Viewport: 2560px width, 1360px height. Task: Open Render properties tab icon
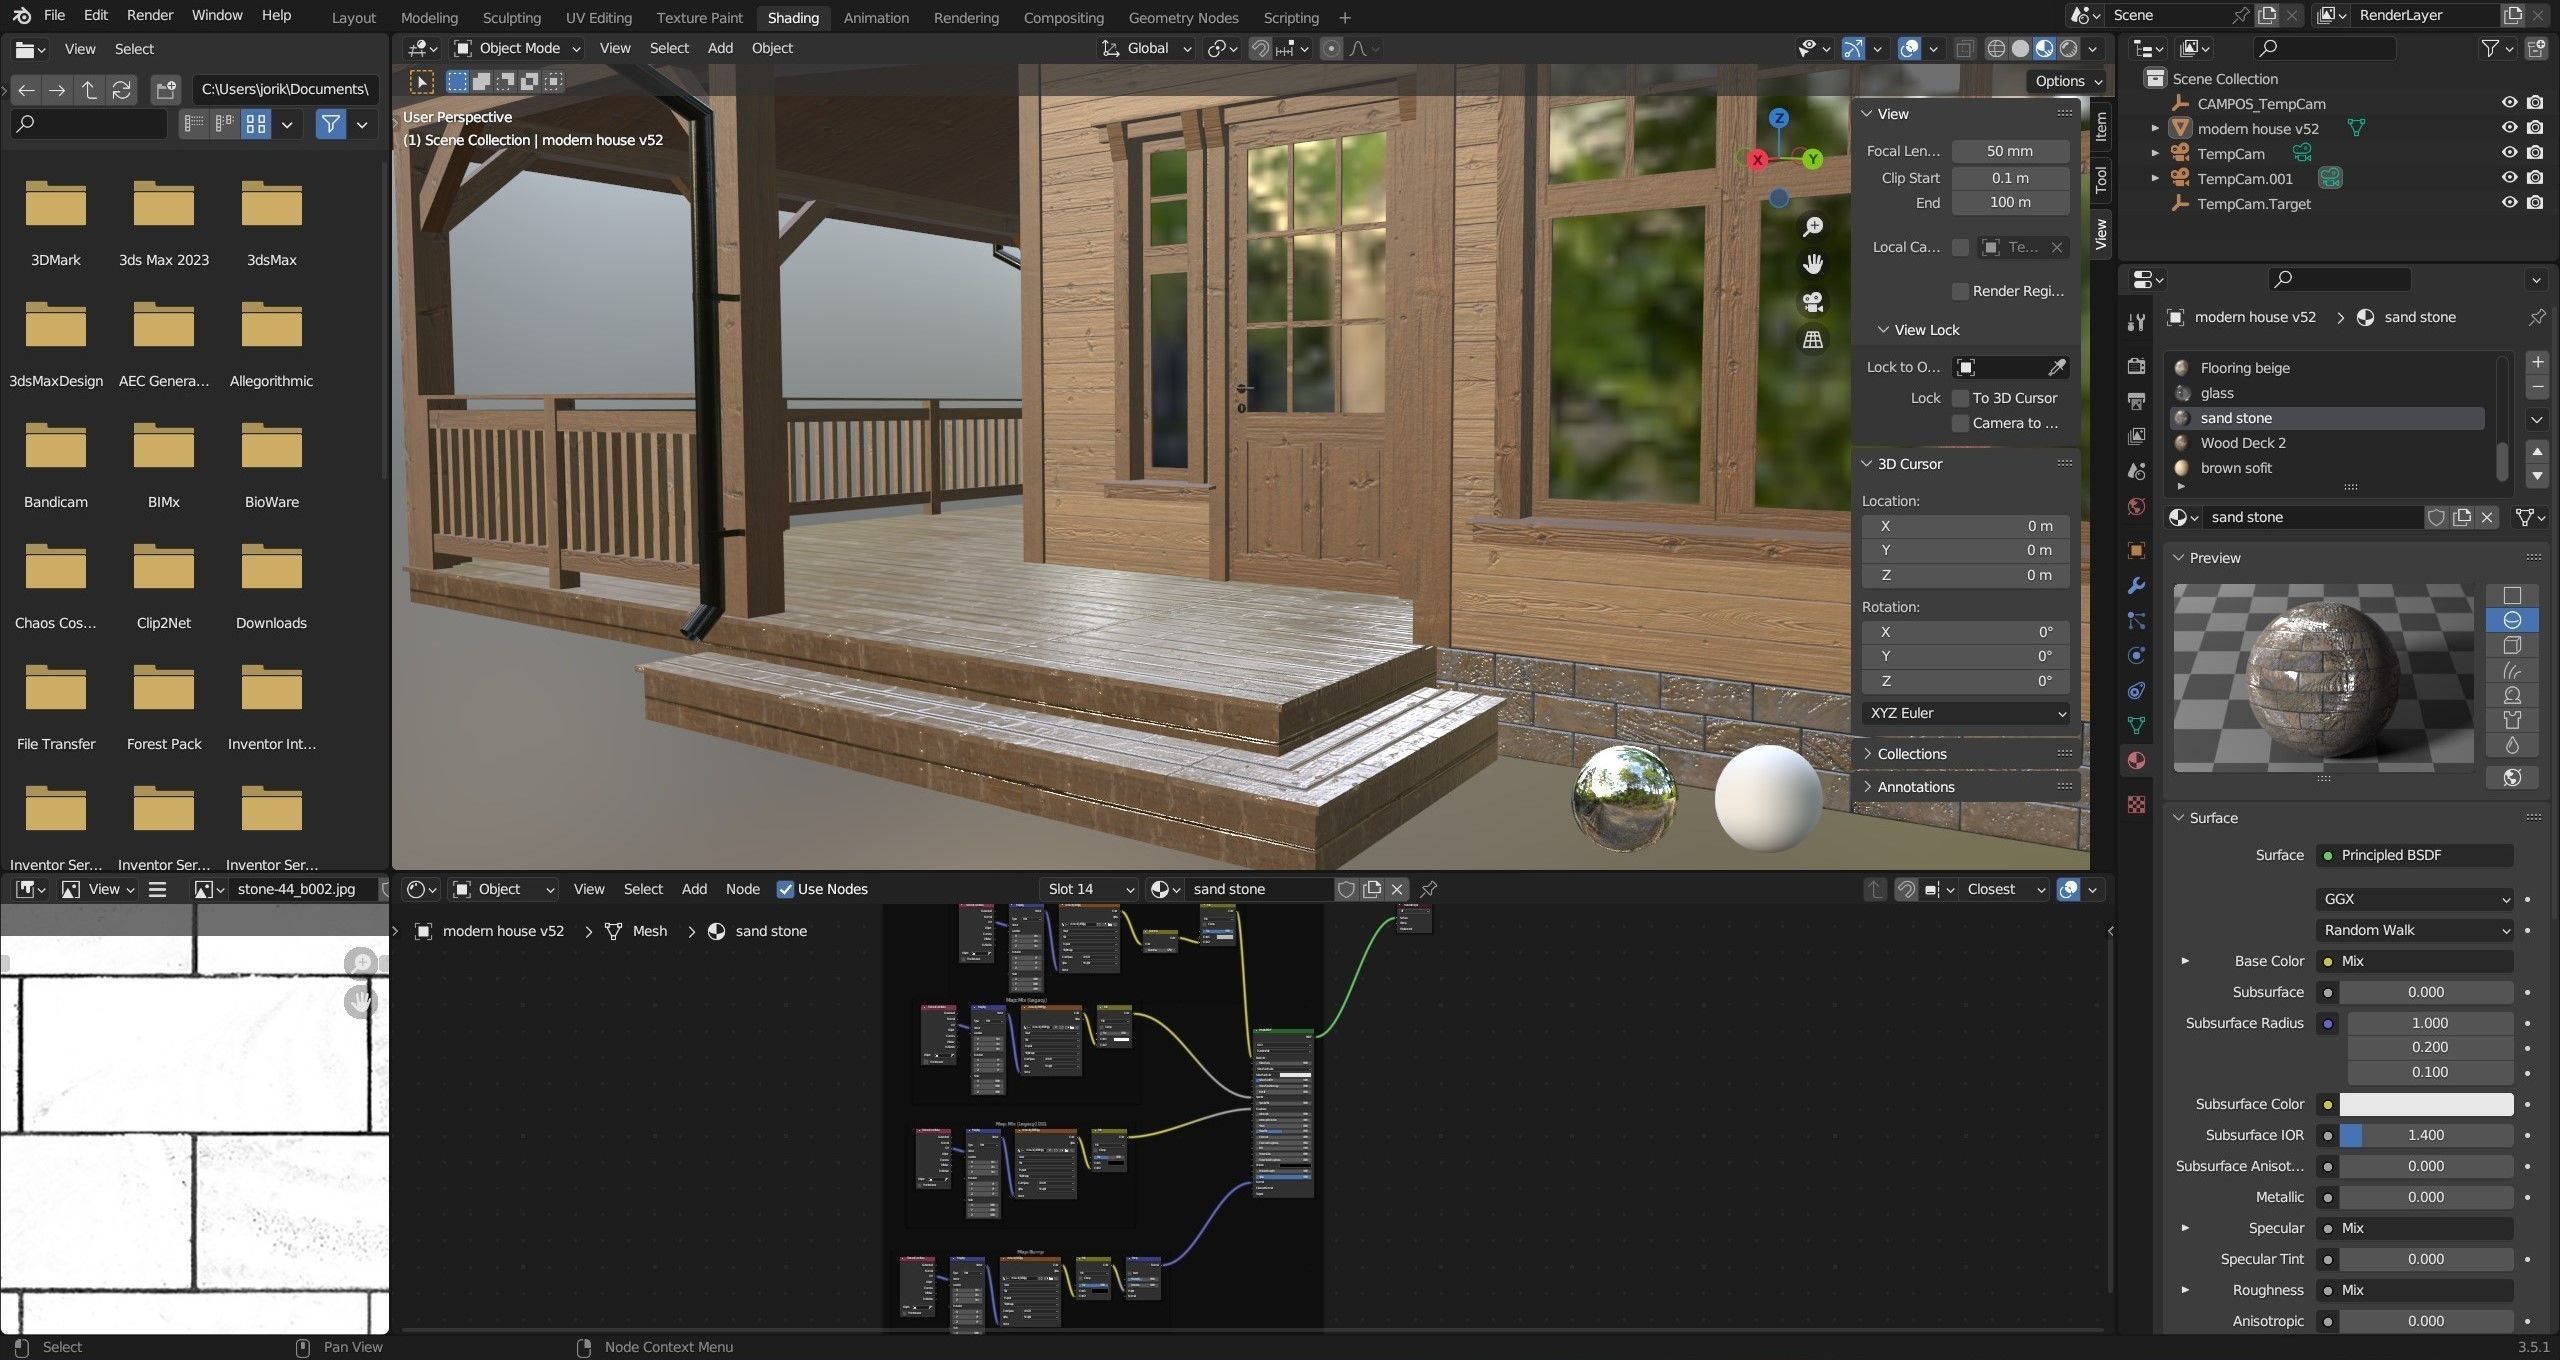point(2136,365)
